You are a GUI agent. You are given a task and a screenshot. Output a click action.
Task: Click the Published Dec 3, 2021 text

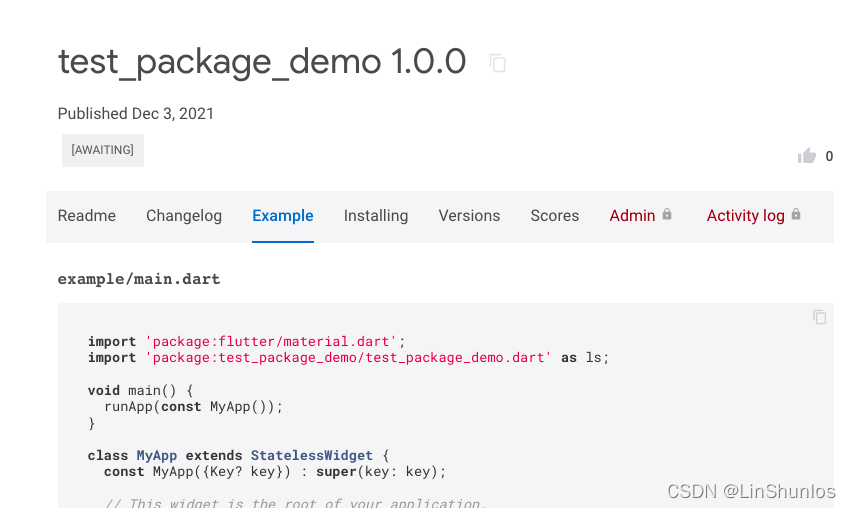pyautogui.click(x=136, y=113)
